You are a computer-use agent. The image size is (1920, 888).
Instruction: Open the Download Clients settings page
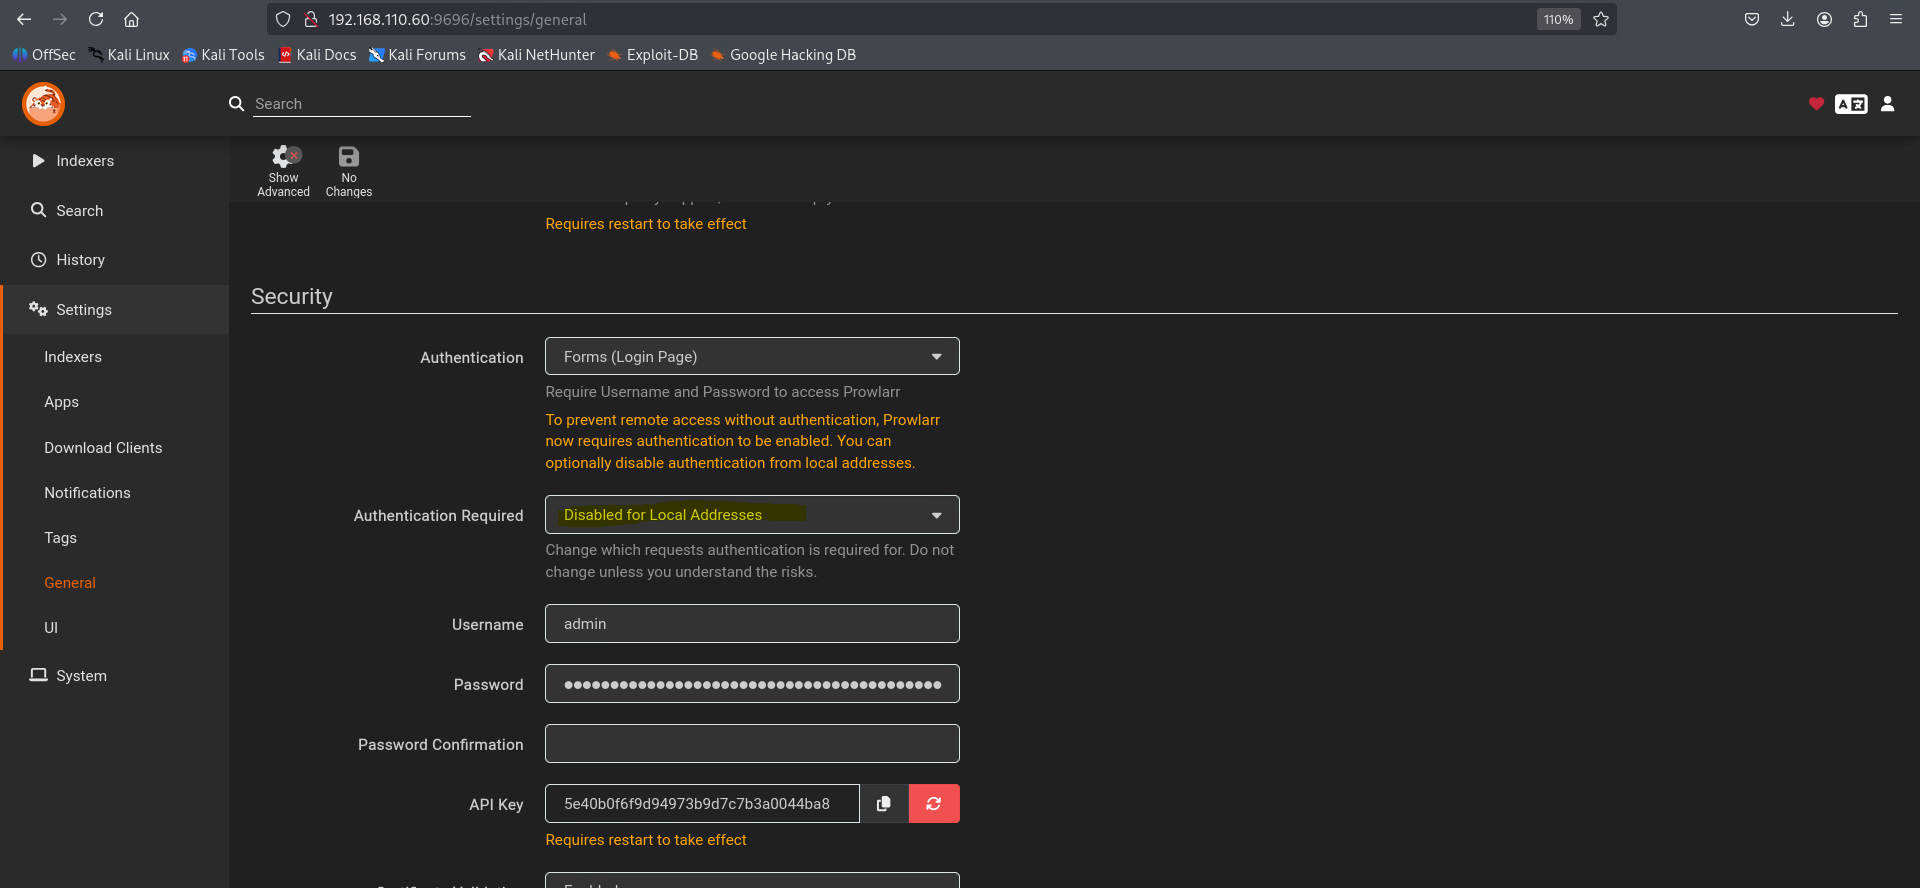(103, 448)
